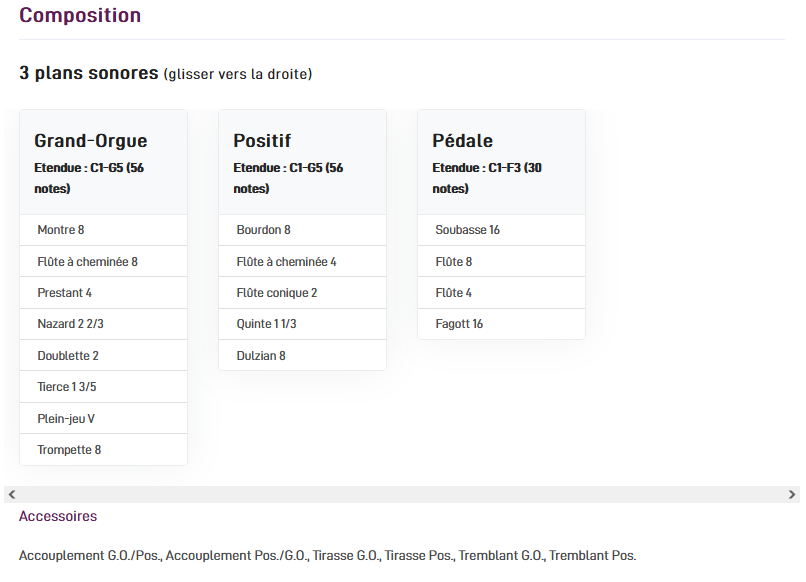Click the horizontal scrollbar track
This screenshot has height=582, width=806.
click(400, 494)
